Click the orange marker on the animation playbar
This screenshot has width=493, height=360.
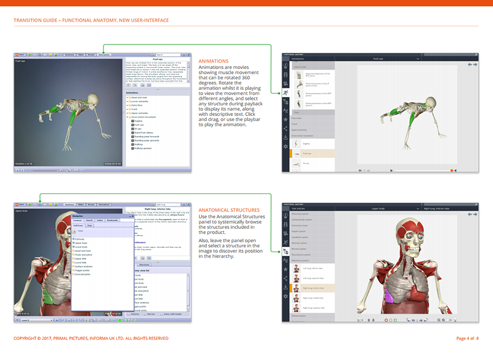click(452, 170)
